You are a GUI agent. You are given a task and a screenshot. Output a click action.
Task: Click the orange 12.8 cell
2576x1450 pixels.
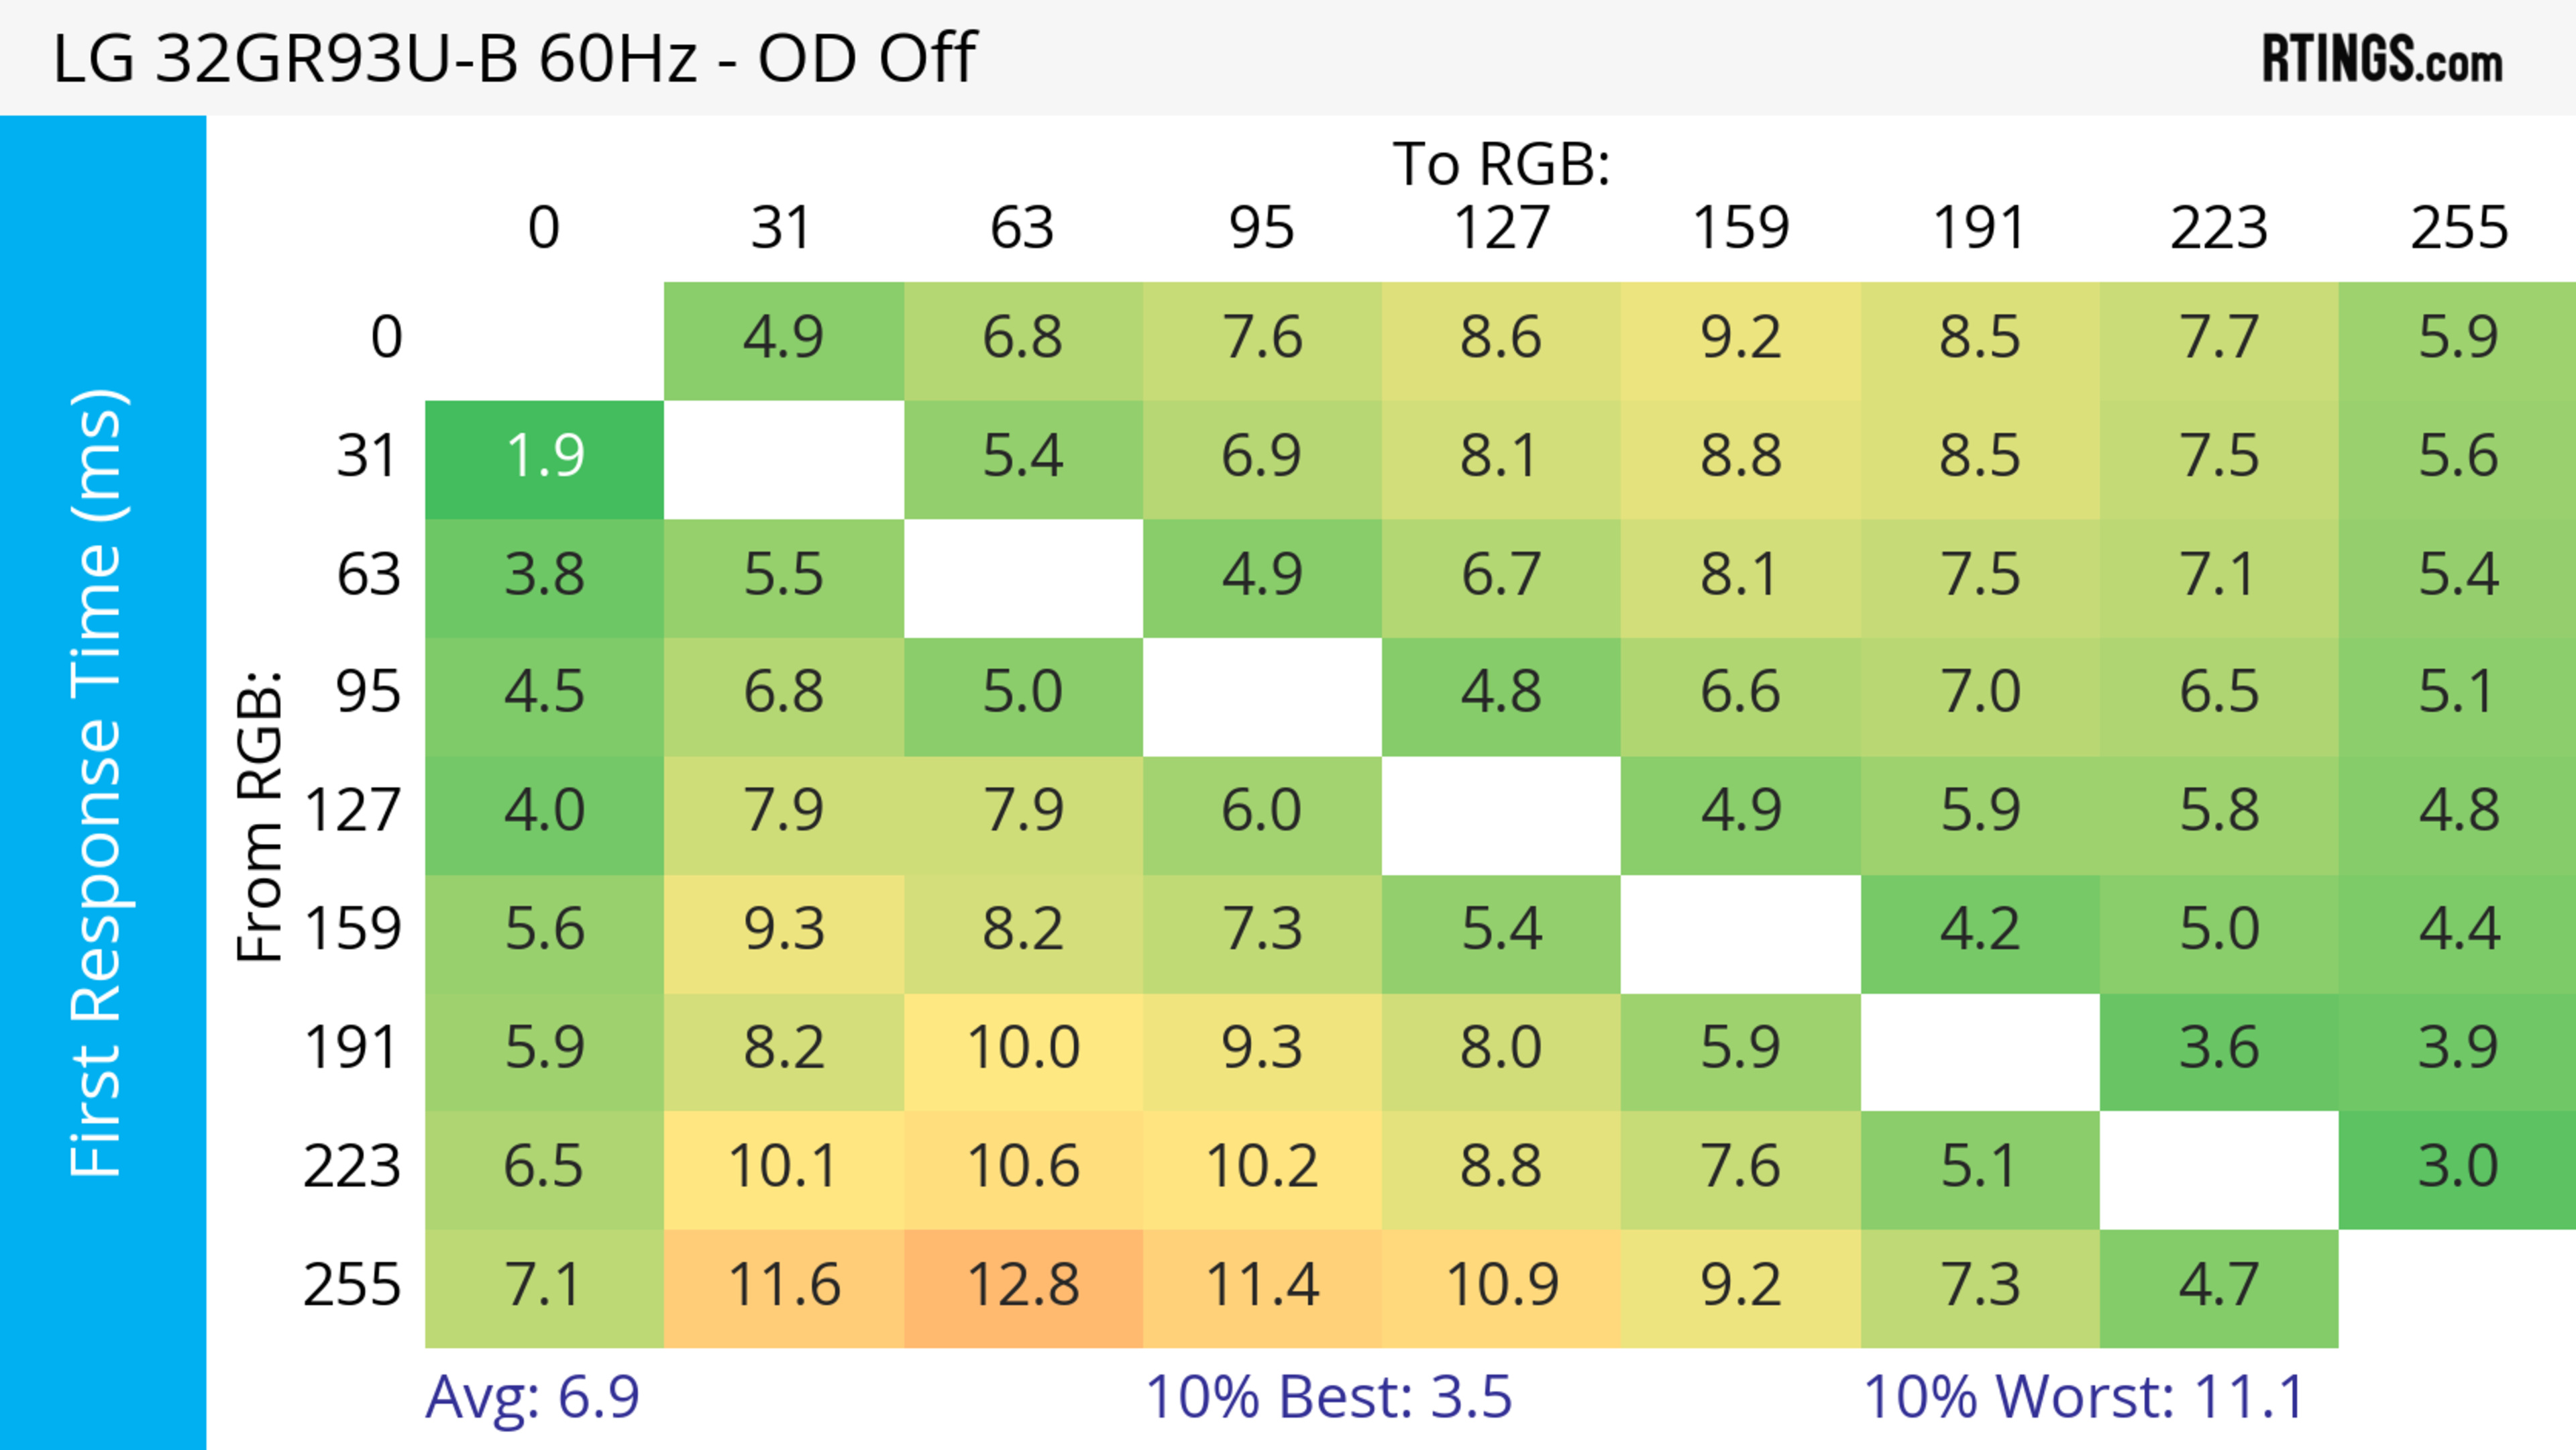click(1023, 1285)
